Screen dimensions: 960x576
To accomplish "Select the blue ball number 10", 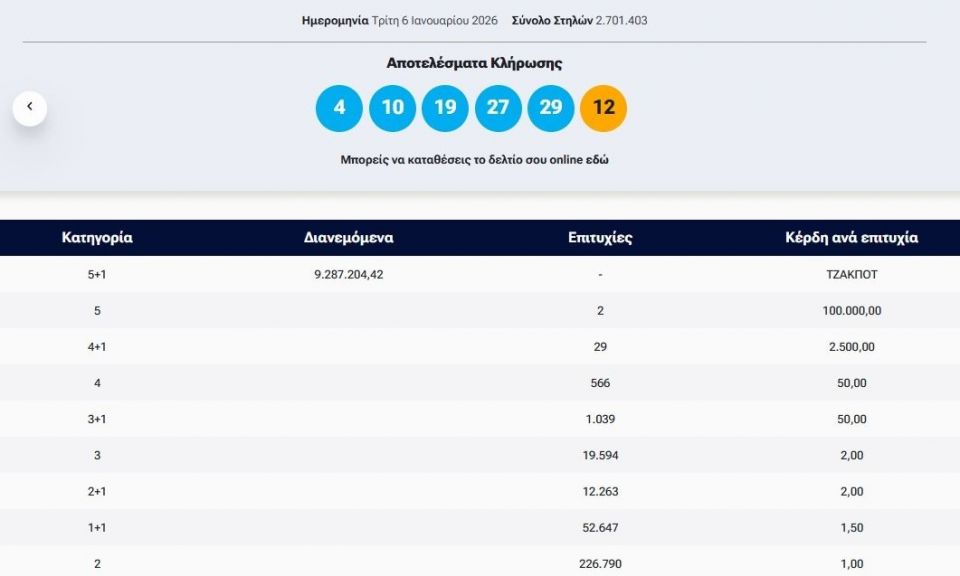I will pyautogui.click(x=392, y=108).
